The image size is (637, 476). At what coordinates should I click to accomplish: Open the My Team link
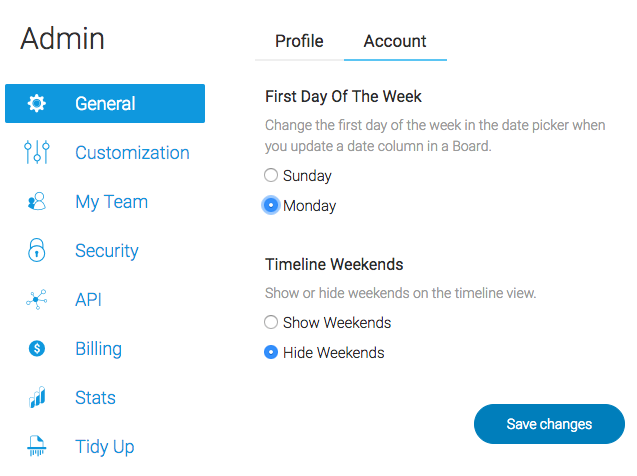[112, 202]
